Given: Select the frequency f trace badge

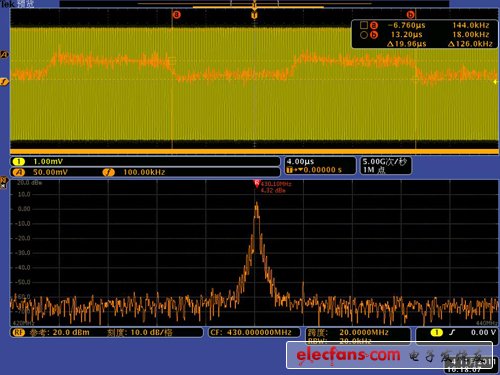Looking at the screenshot, I should (109, 172).
